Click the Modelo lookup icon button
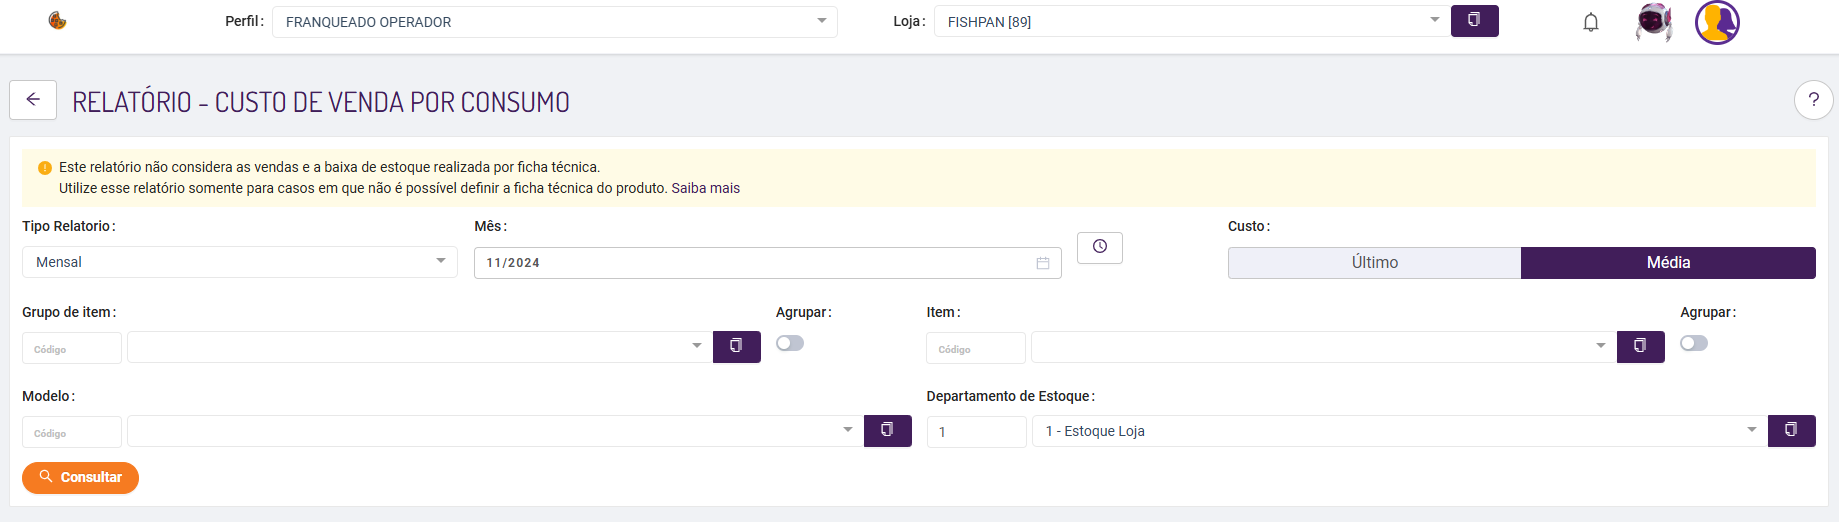This screenshot has width=1839, height=522. coord(887,431)
